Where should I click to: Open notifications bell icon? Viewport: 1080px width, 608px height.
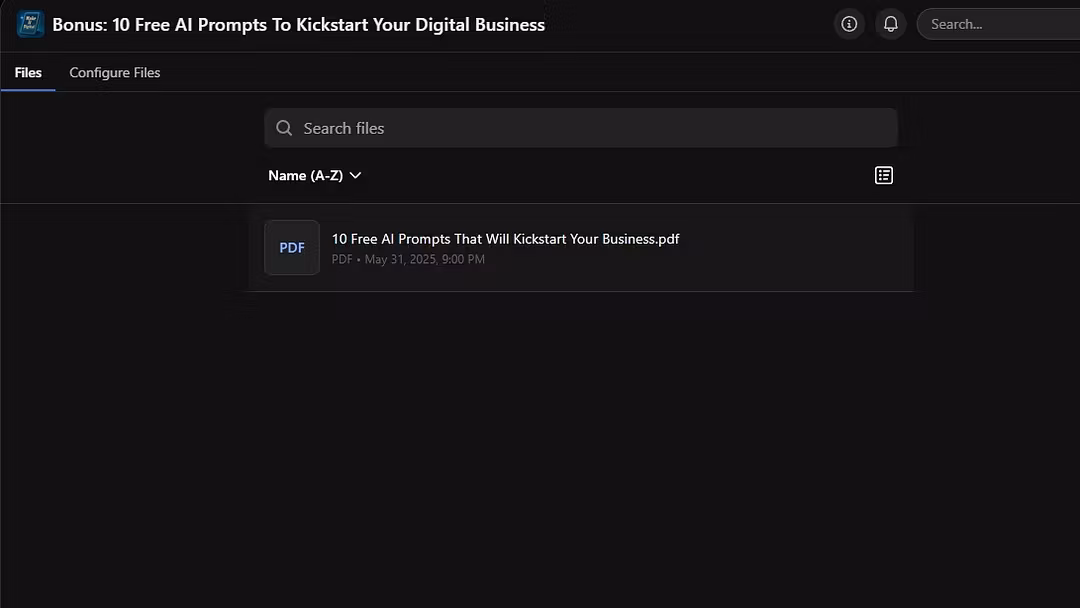pyautogui.click(x=891, y=24)
